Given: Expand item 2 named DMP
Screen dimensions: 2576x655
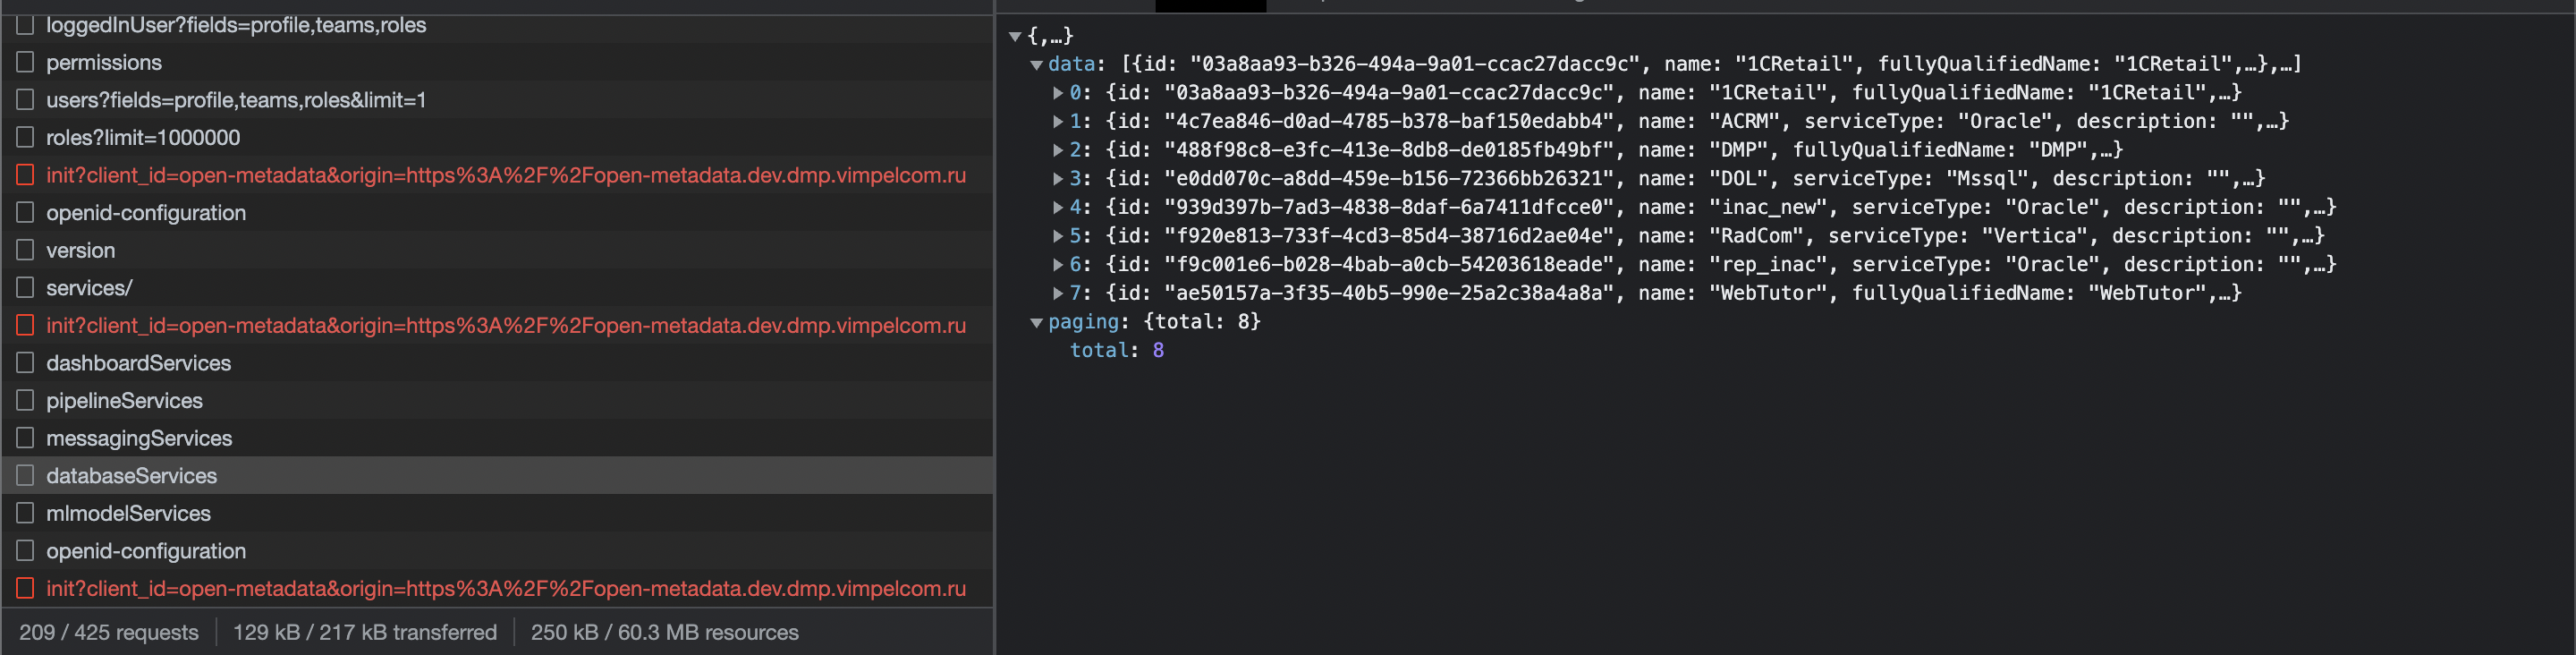Looking at the screenshot, I should pyautogui.click(x=1058, y=150).
